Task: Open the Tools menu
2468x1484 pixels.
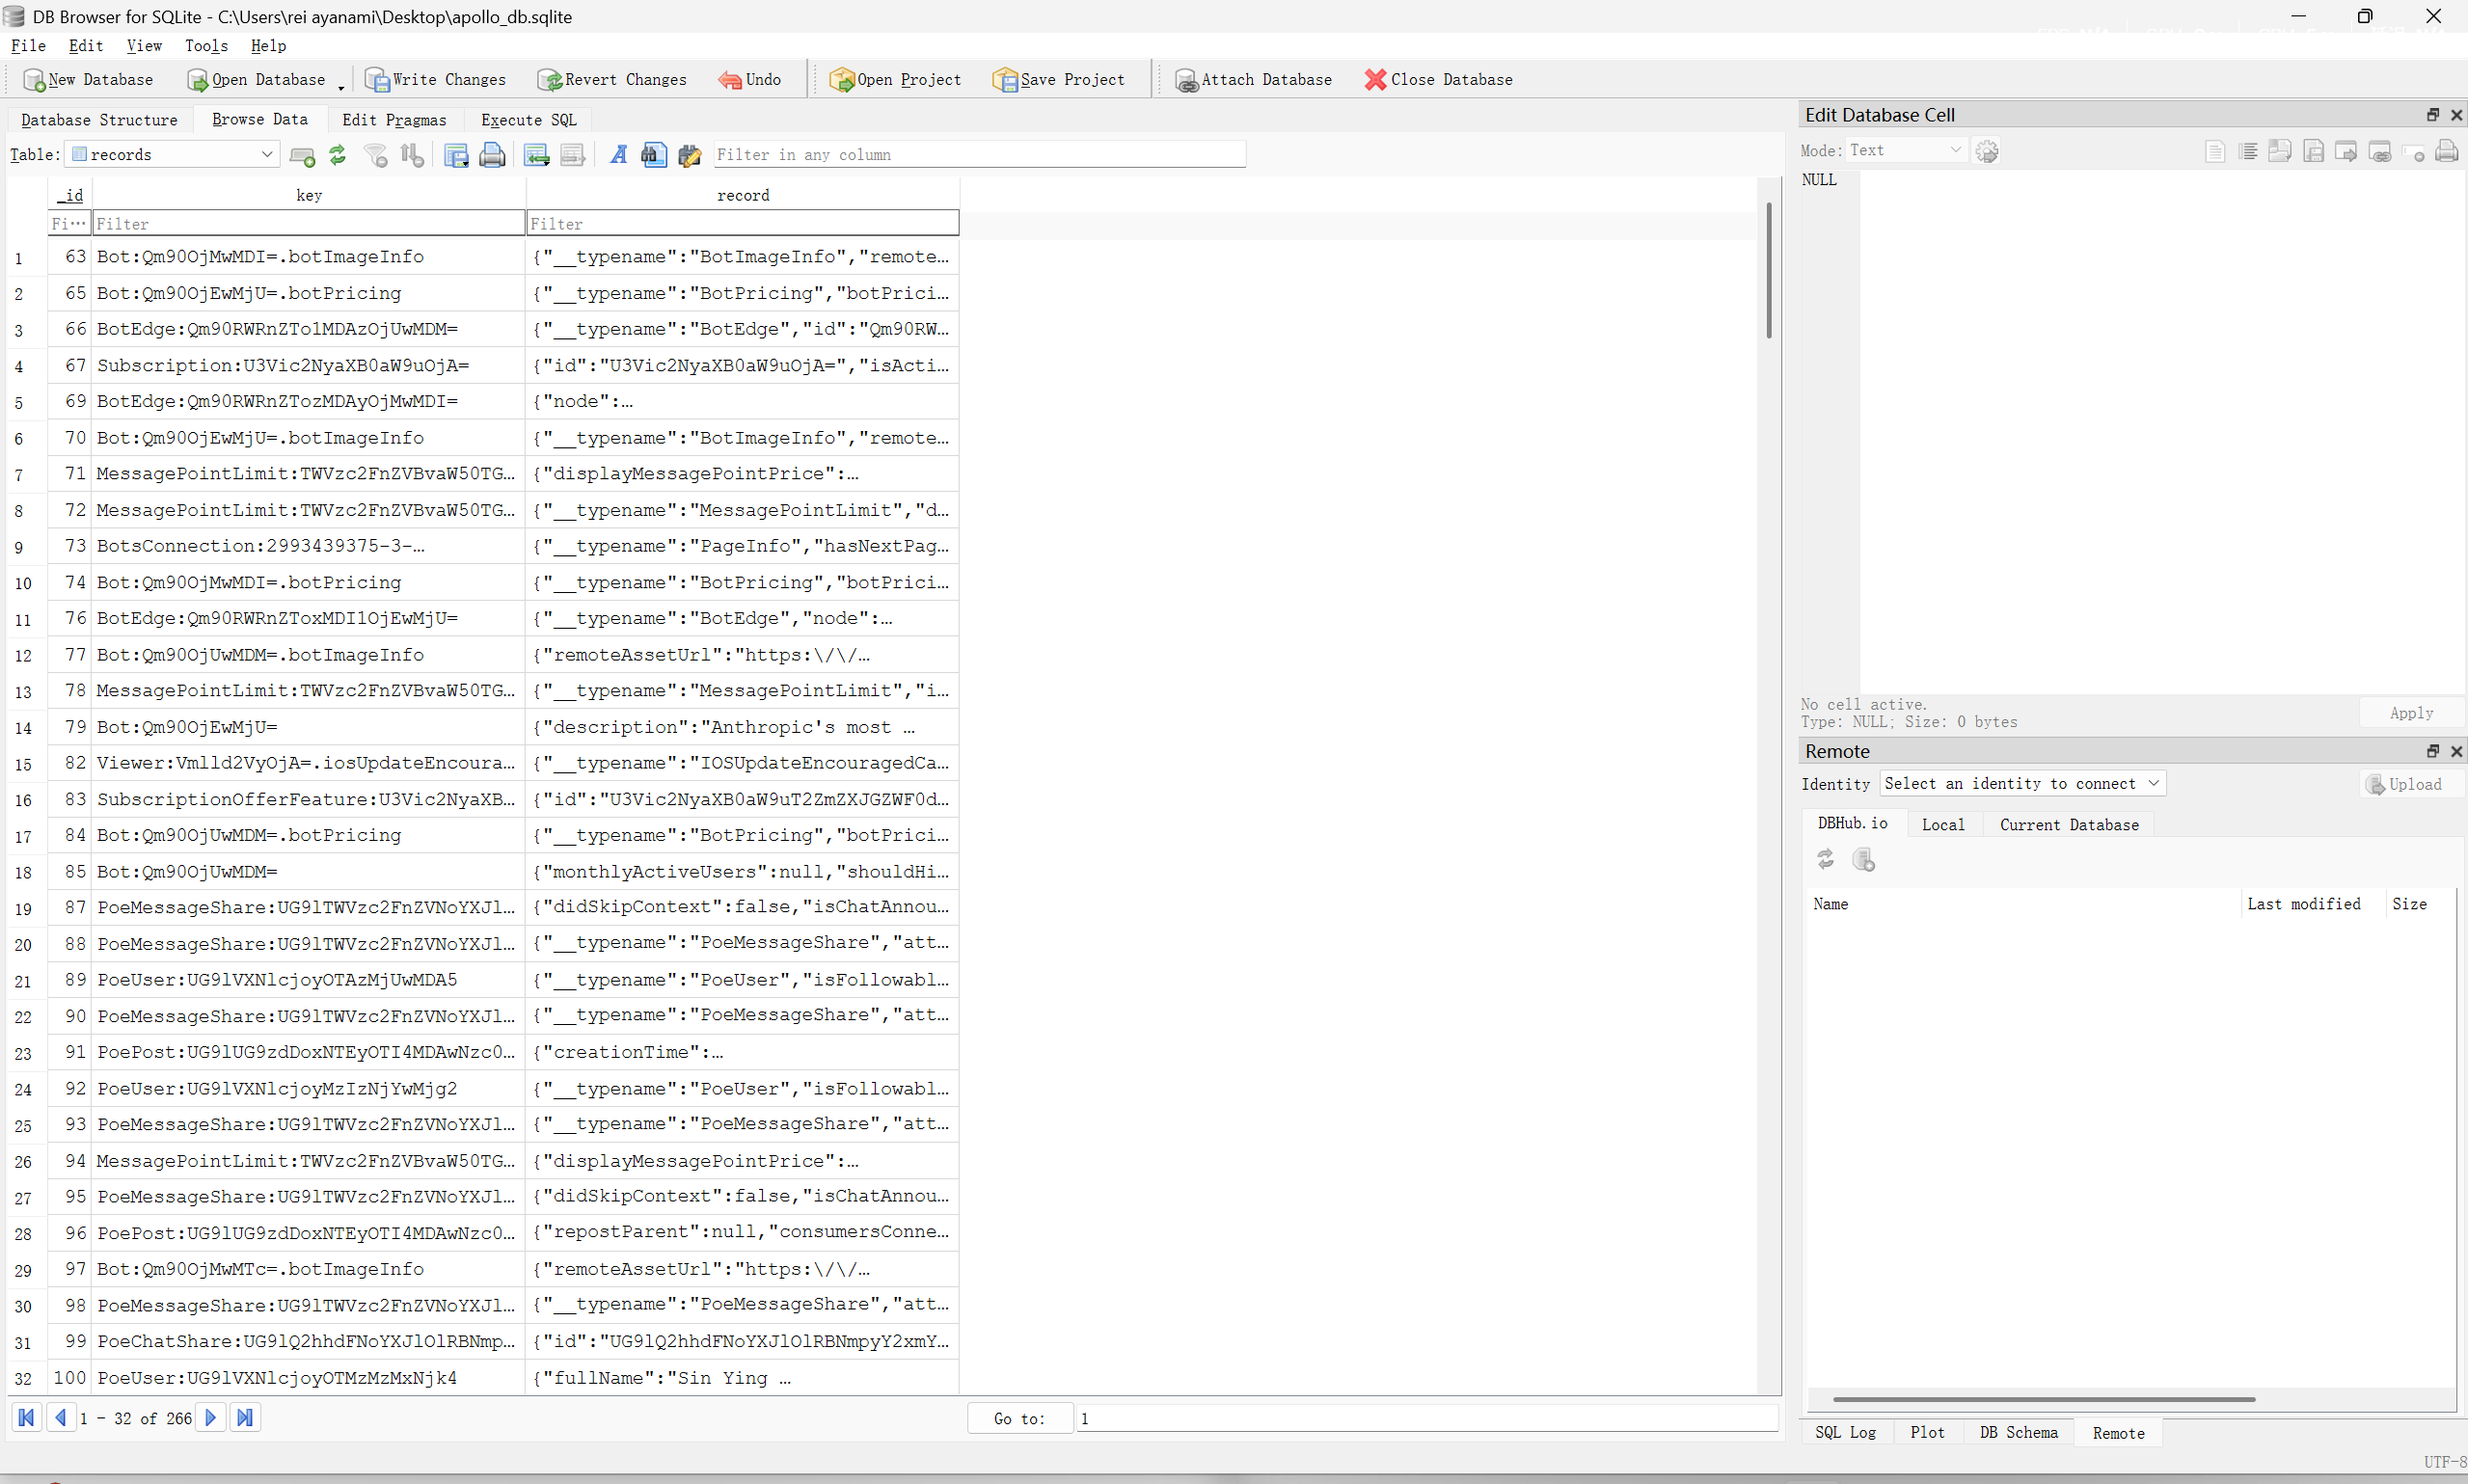Action: [206, 46]
